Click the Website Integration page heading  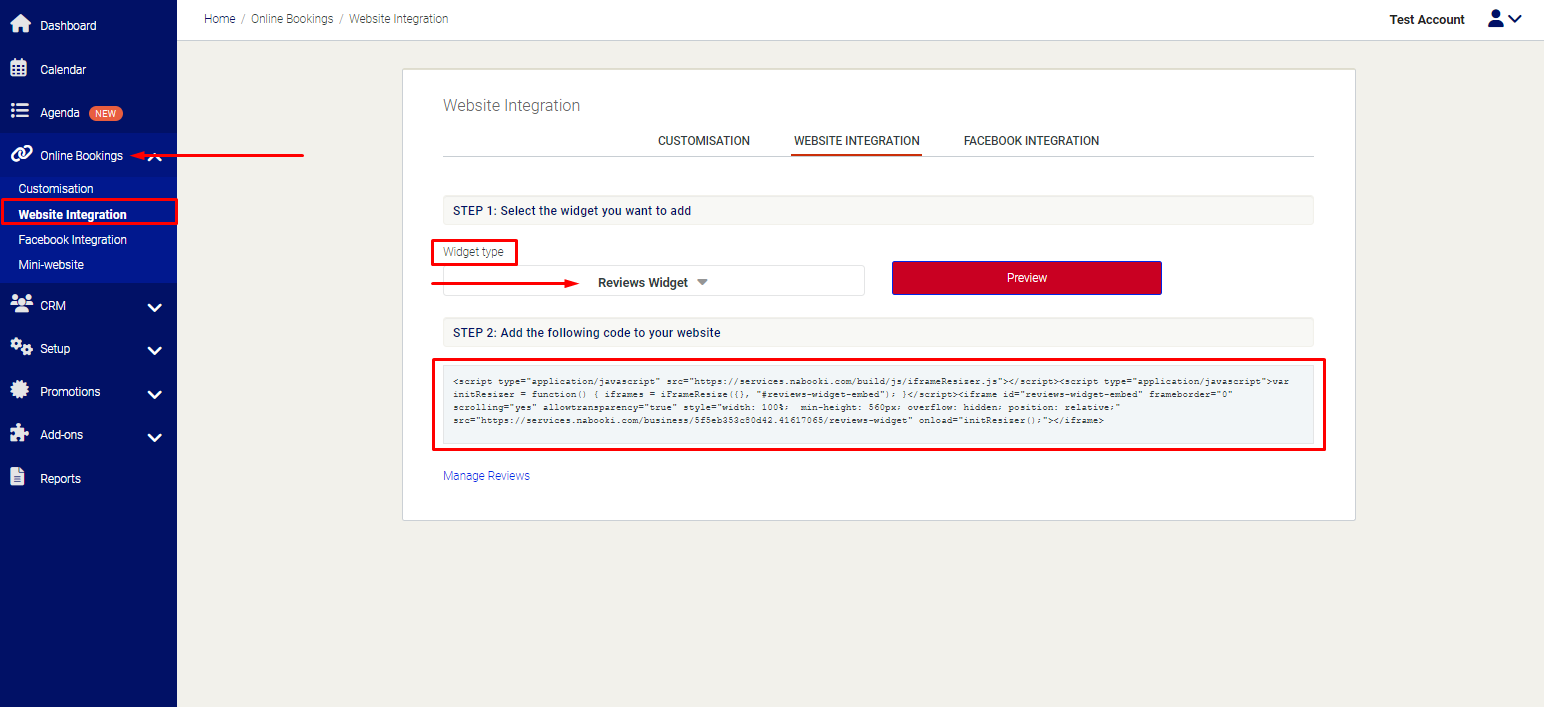point(511,106)
